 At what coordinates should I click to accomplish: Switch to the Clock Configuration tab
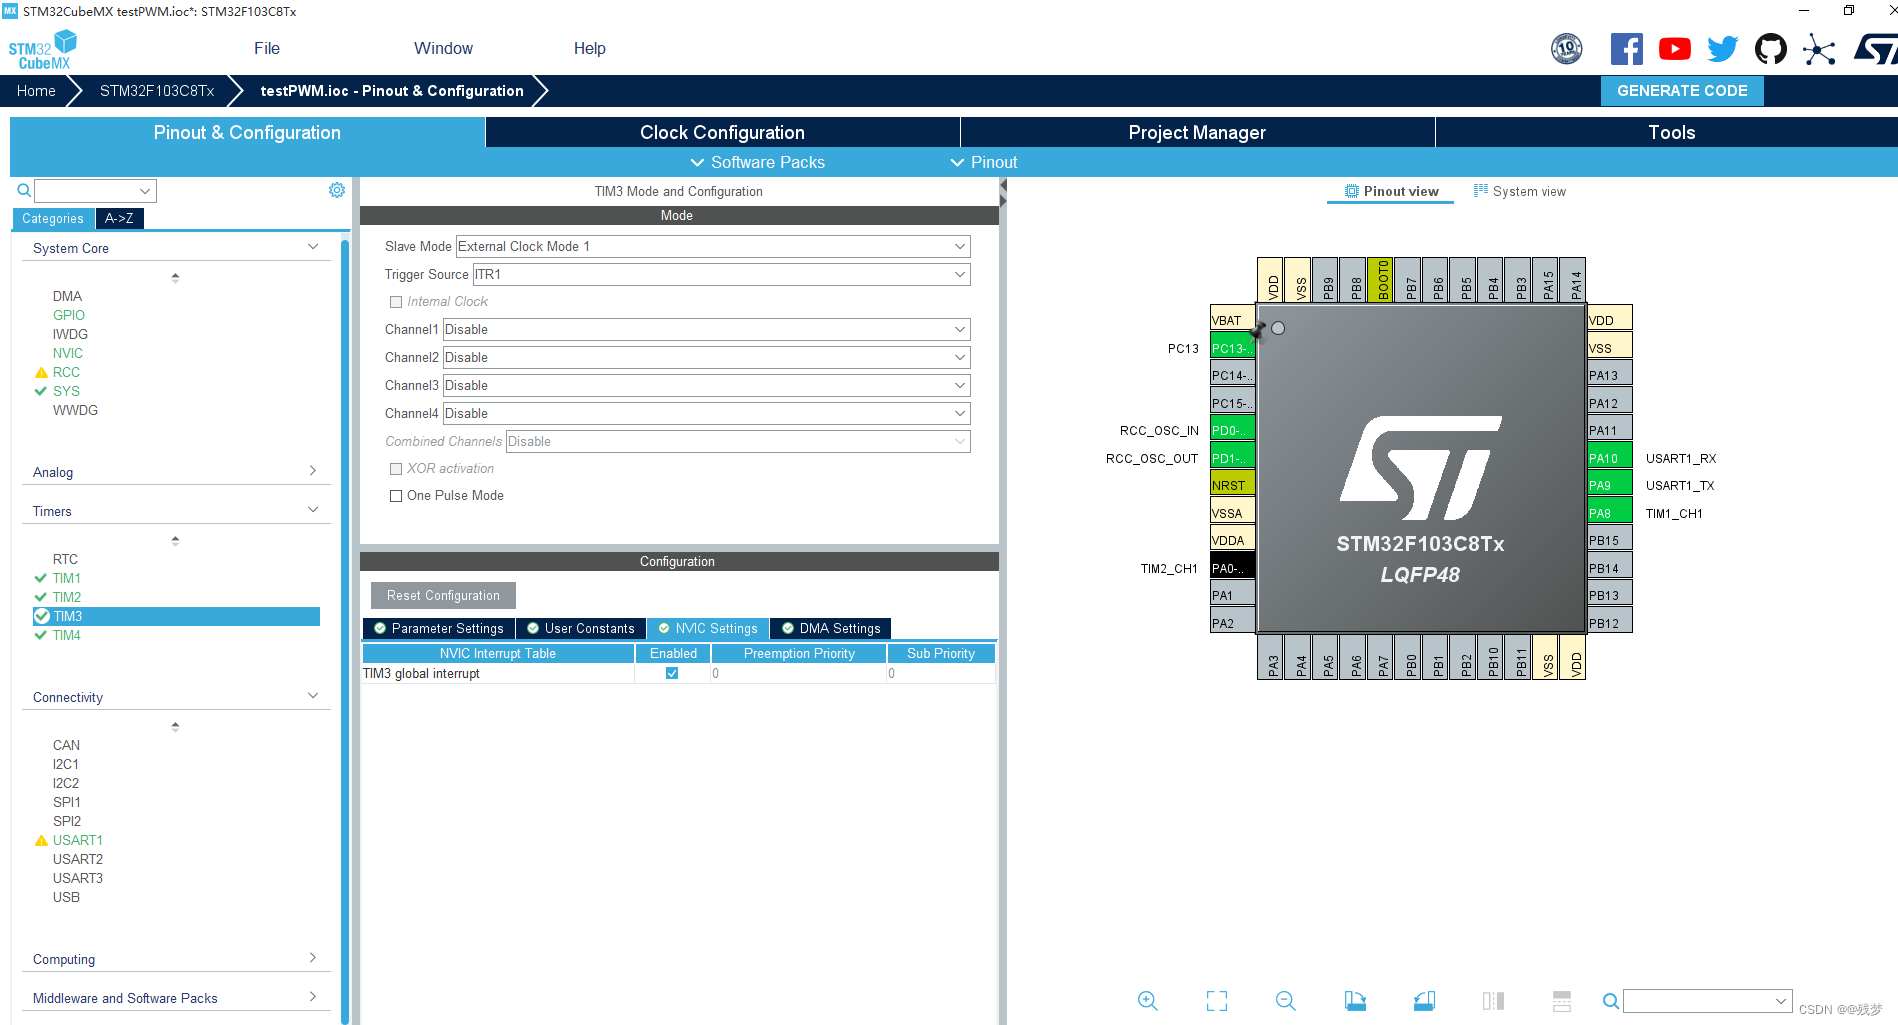[x=721, y=131]
